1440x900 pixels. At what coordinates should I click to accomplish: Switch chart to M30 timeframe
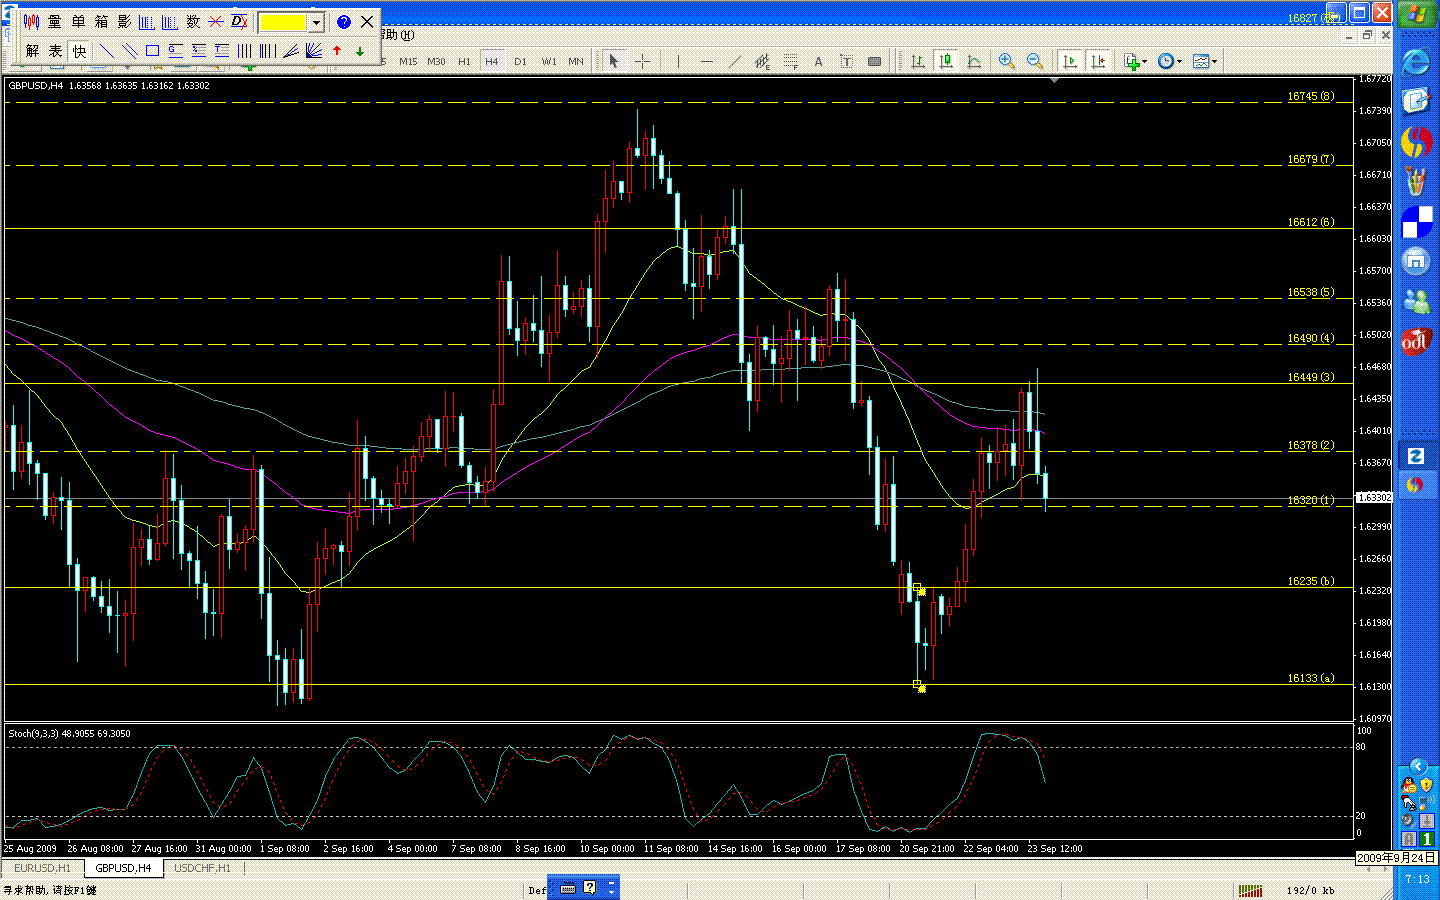tap(436, 61)
